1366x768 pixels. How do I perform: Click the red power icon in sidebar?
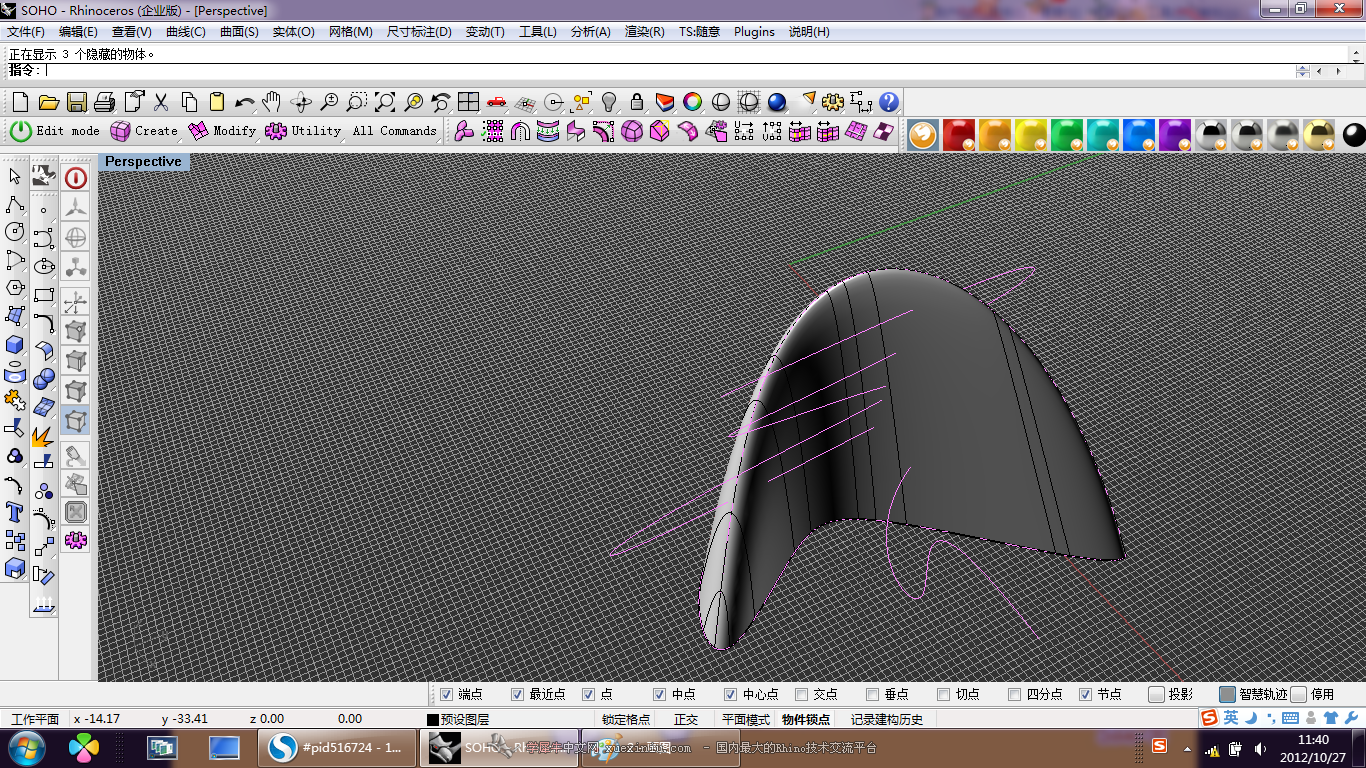click(76, 178)
